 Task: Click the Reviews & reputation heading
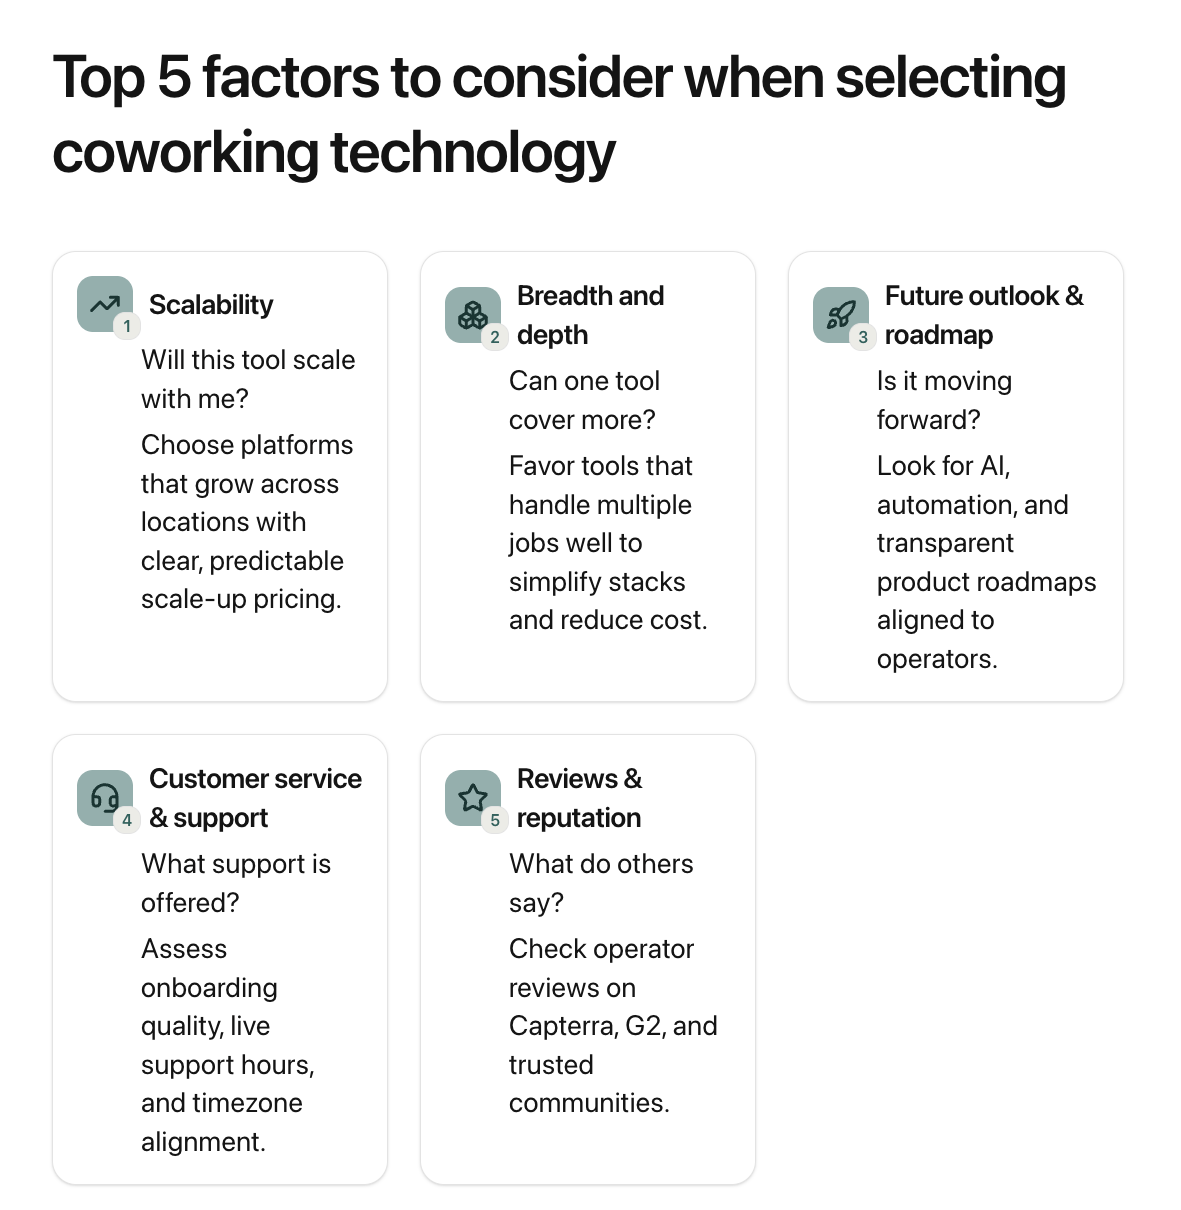coord(579,798)
